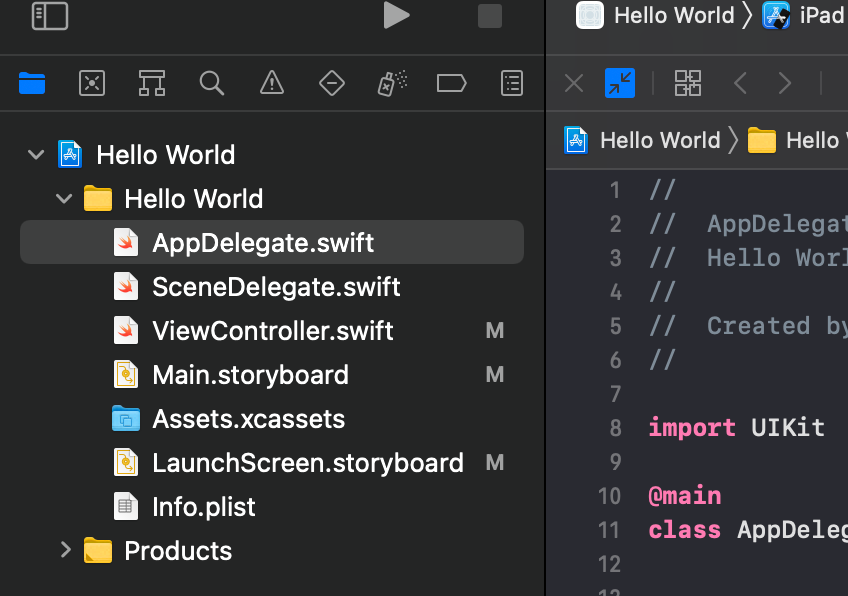Screen dimensions: 848x596
Task: Switch to the Project navigator tab
Action: coord(31,83)
